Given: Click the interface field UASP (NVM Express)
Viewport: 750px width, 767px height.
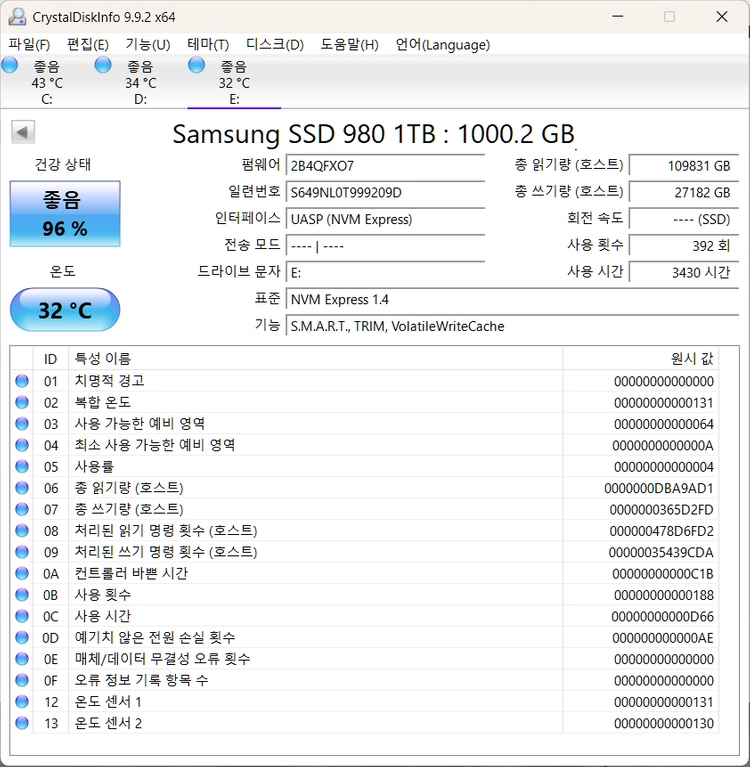Looking at the screenshot, I should (386, 219).
